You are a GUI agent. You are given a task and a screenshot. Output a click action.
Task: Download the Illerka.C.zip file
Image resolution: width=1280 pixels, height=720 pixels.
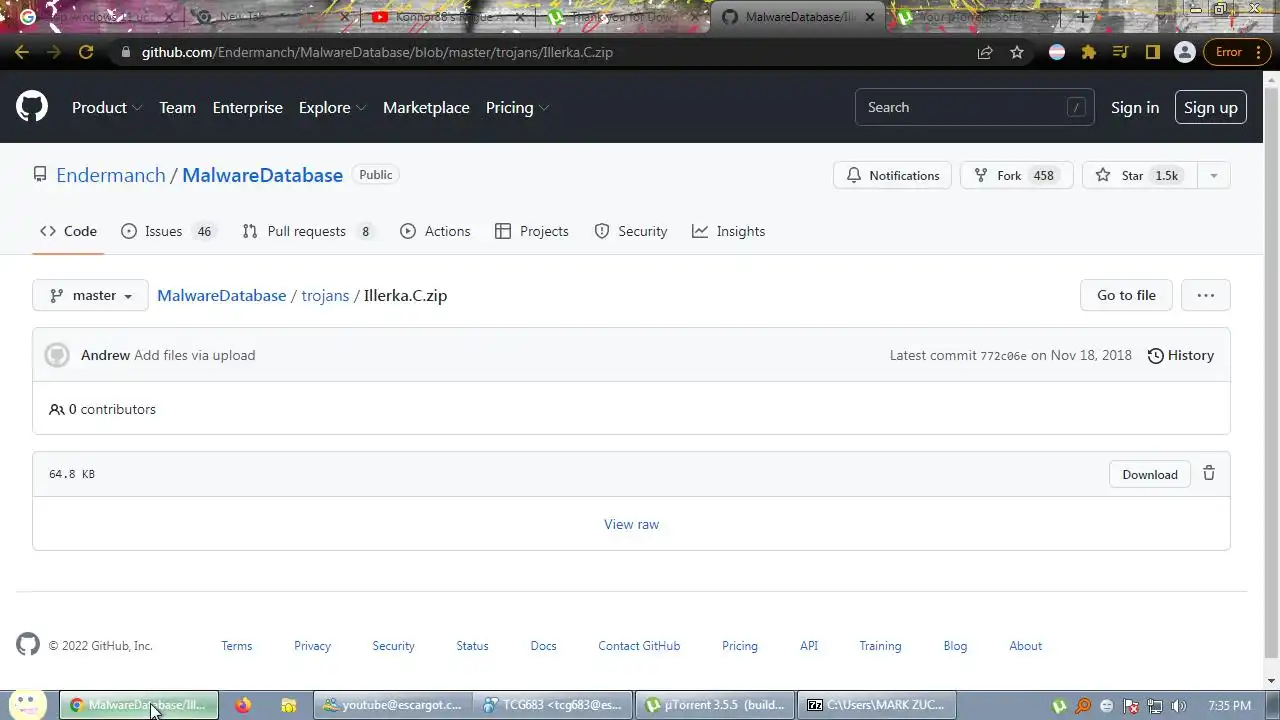pos(1150,474)
